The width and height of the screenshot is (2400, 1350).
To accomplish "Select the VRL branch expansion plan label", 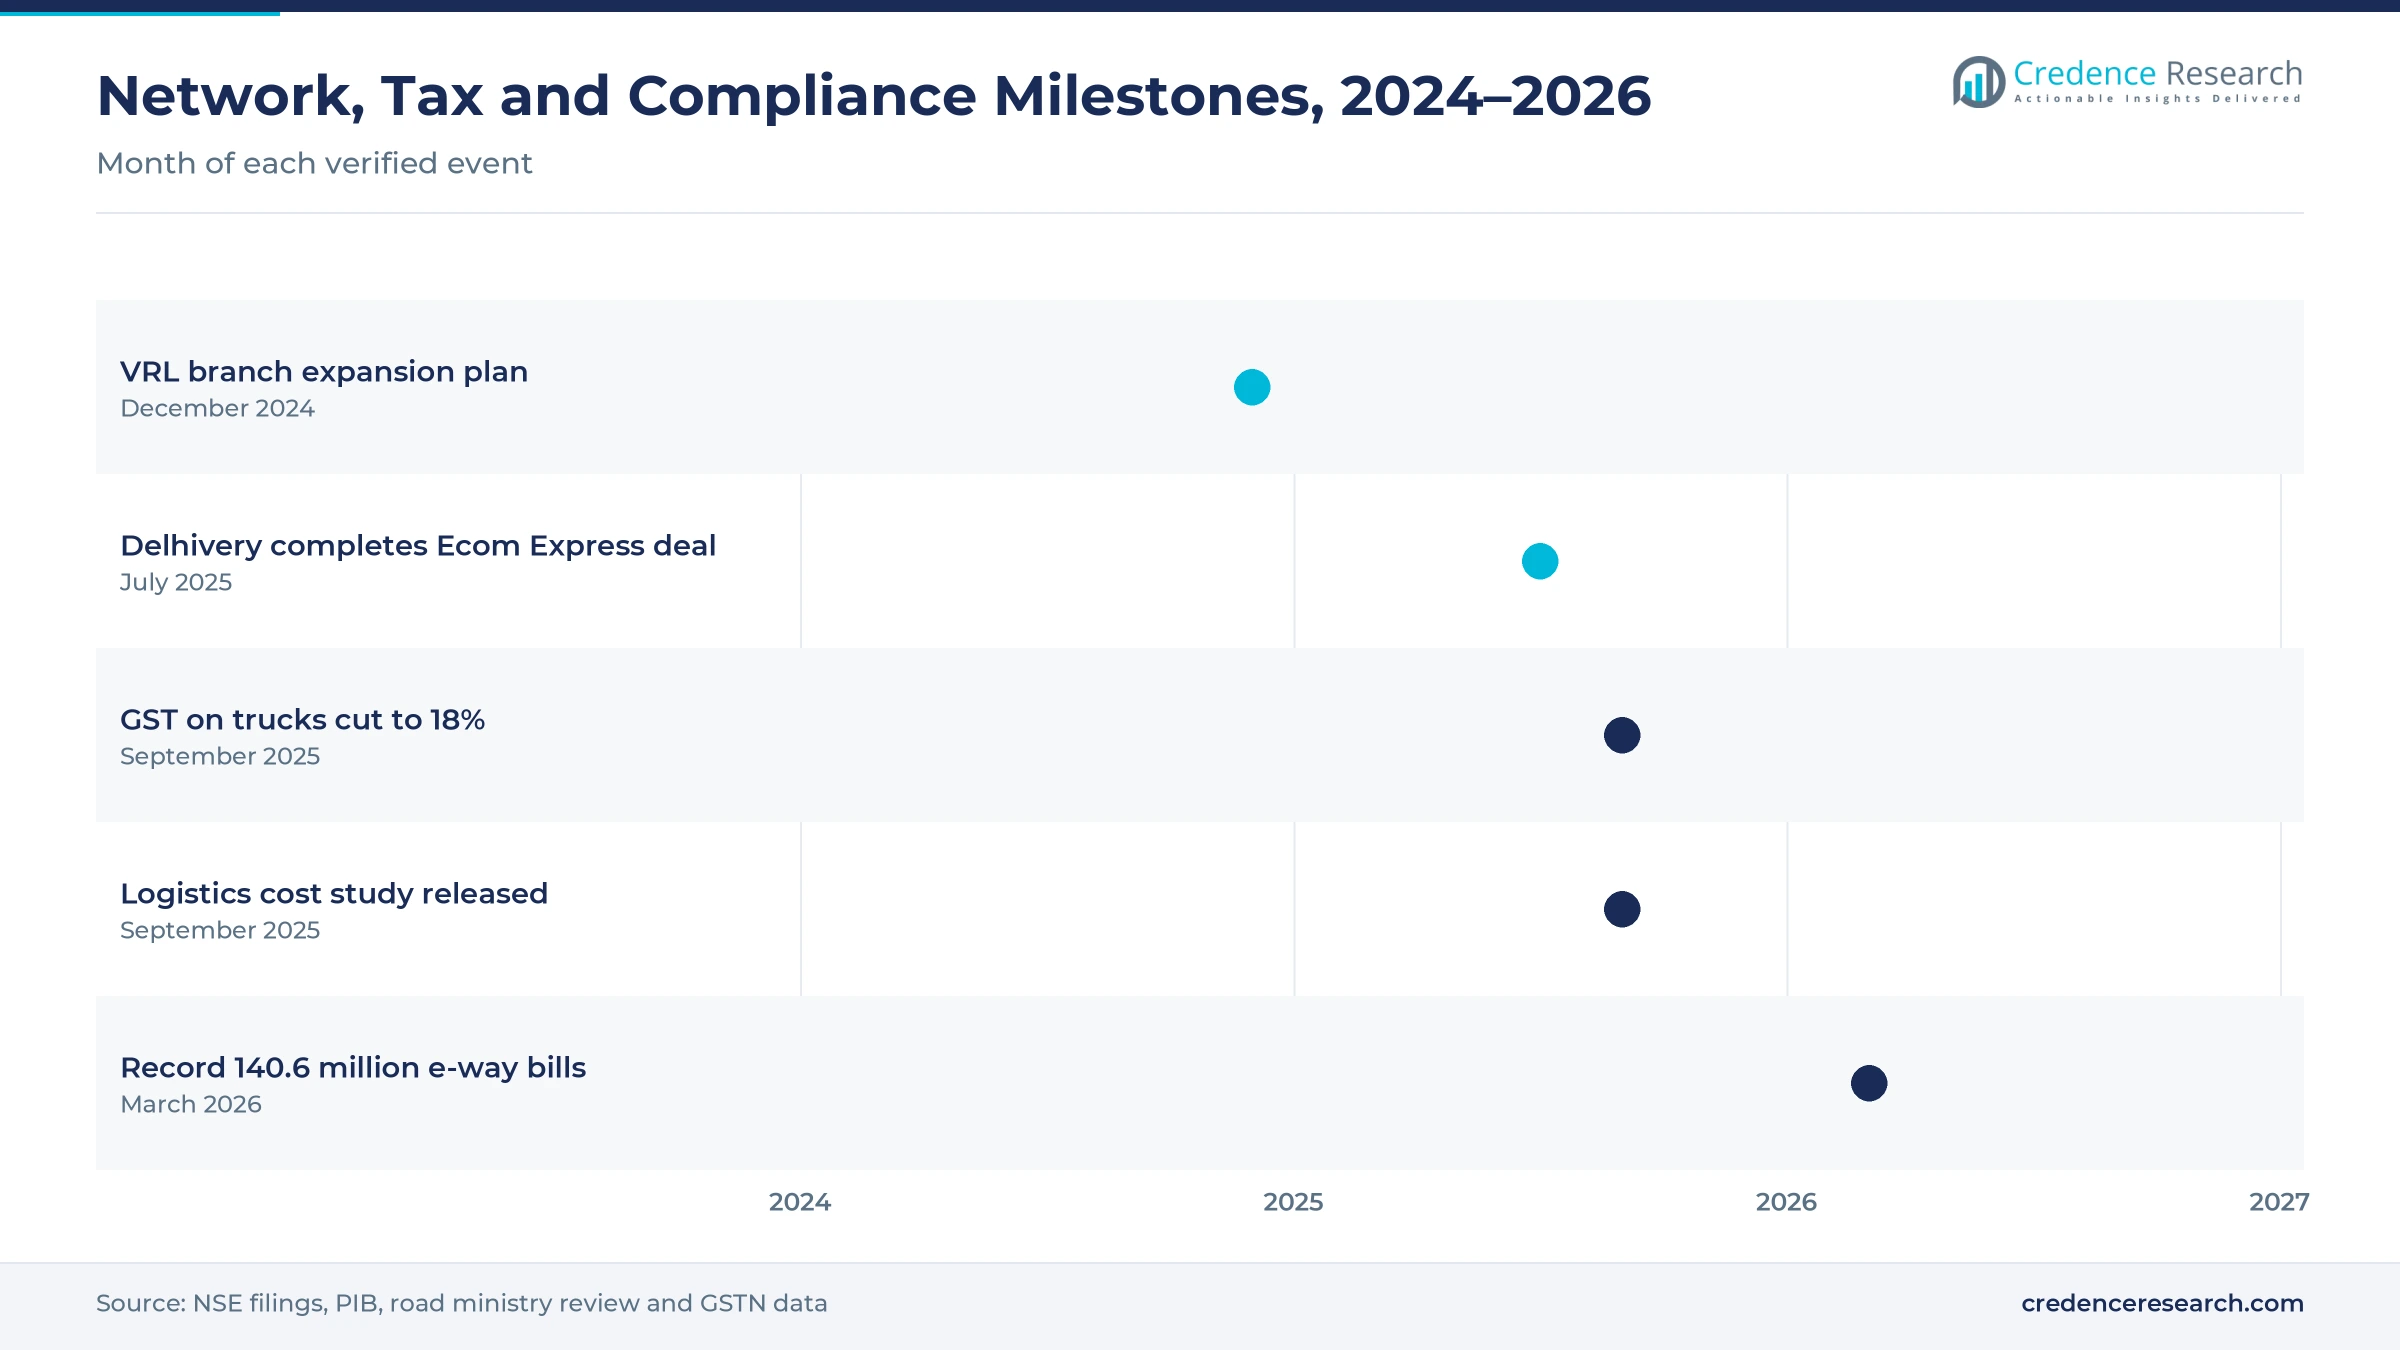I will tap(324, 372).
